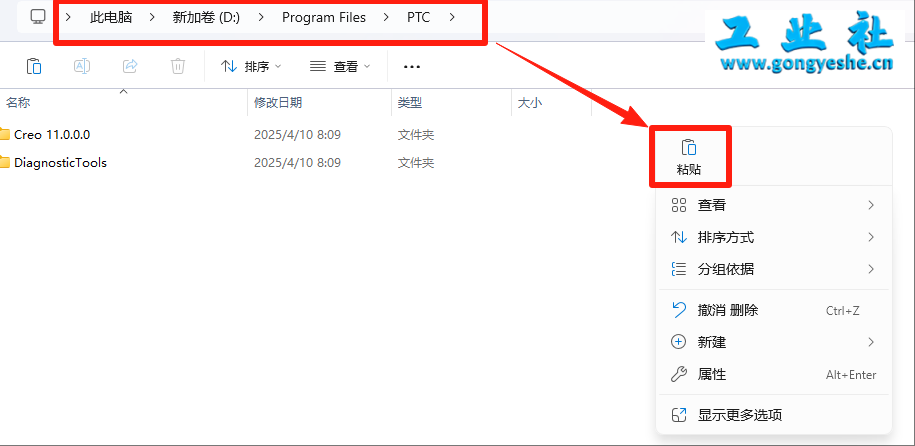The width and height of the screenshot is (915, 446).
Task: Open the three-dots more options menu
Action: click(412, 67)
